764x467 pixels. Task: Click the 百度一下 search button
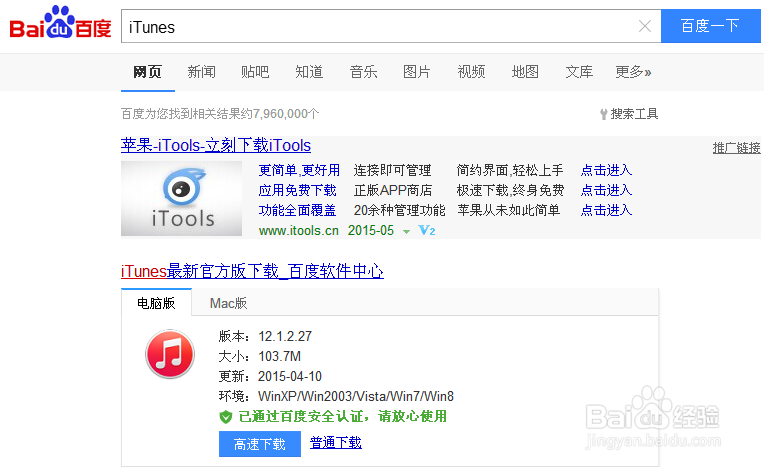(x=710, y=26)
